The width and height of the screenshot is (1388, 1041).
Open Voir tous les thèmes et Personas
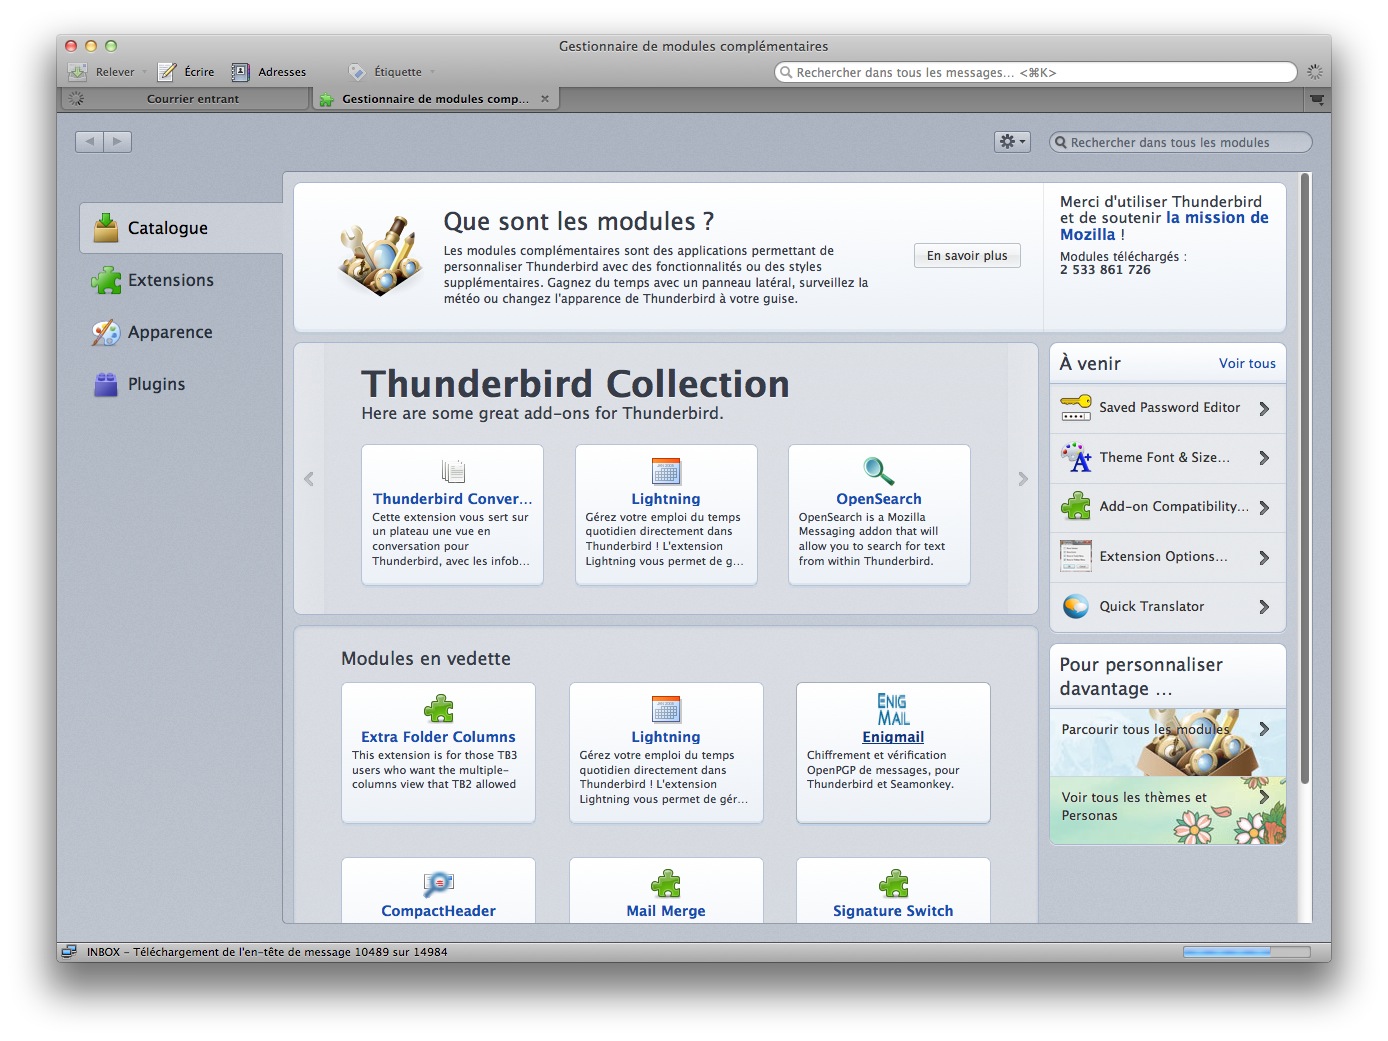click(1168, 810)
